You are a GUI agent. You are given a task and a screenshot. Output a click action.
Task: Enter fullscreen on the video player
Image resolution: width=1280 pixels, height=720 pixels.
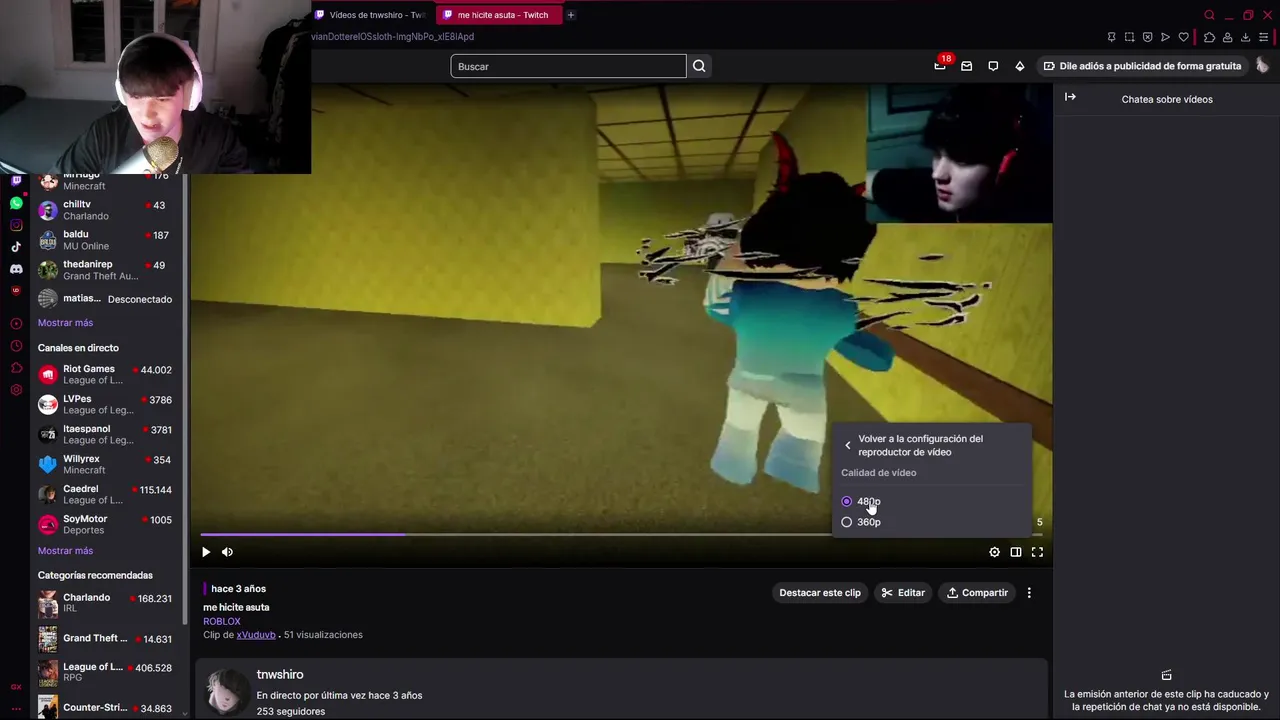point(1037,552)
